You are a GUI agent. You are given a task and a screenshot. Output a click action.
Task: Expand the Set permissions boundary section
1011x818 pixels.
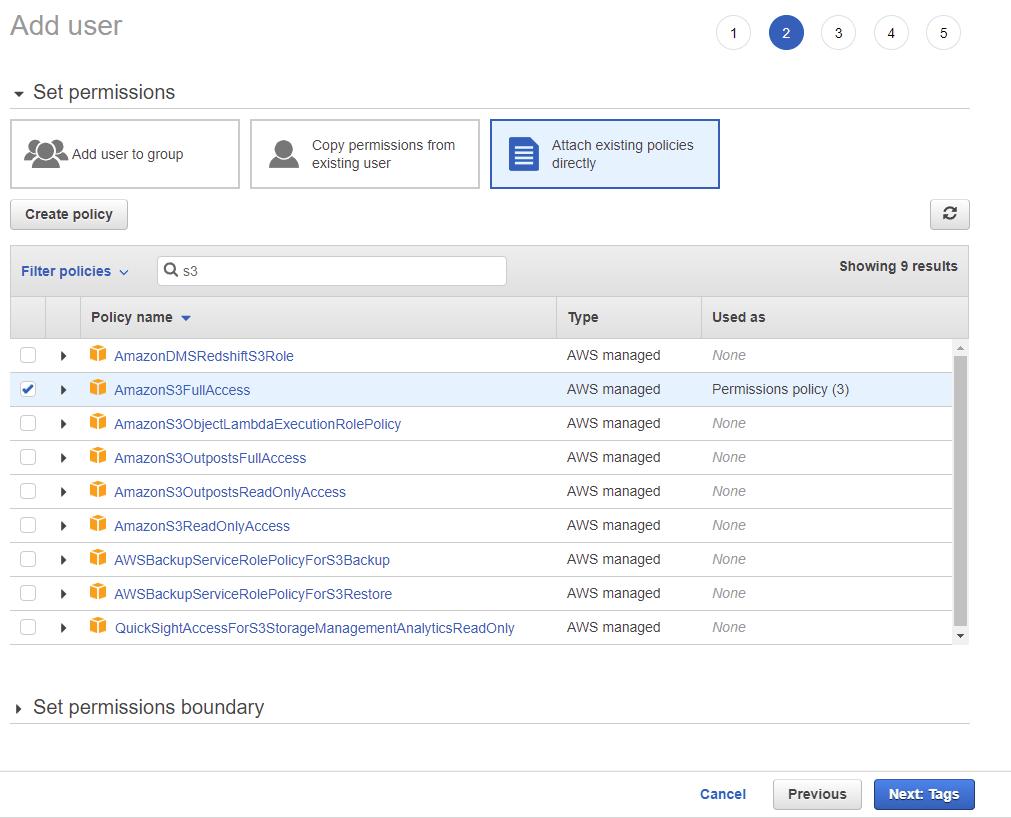click(18, 709)
